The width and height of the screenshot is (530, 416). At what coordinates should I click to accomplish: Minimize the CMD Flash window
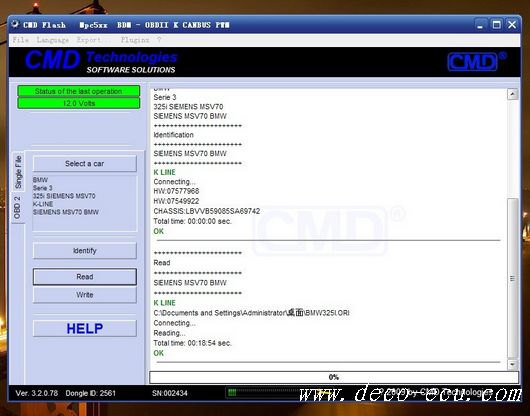coord(480,25)
